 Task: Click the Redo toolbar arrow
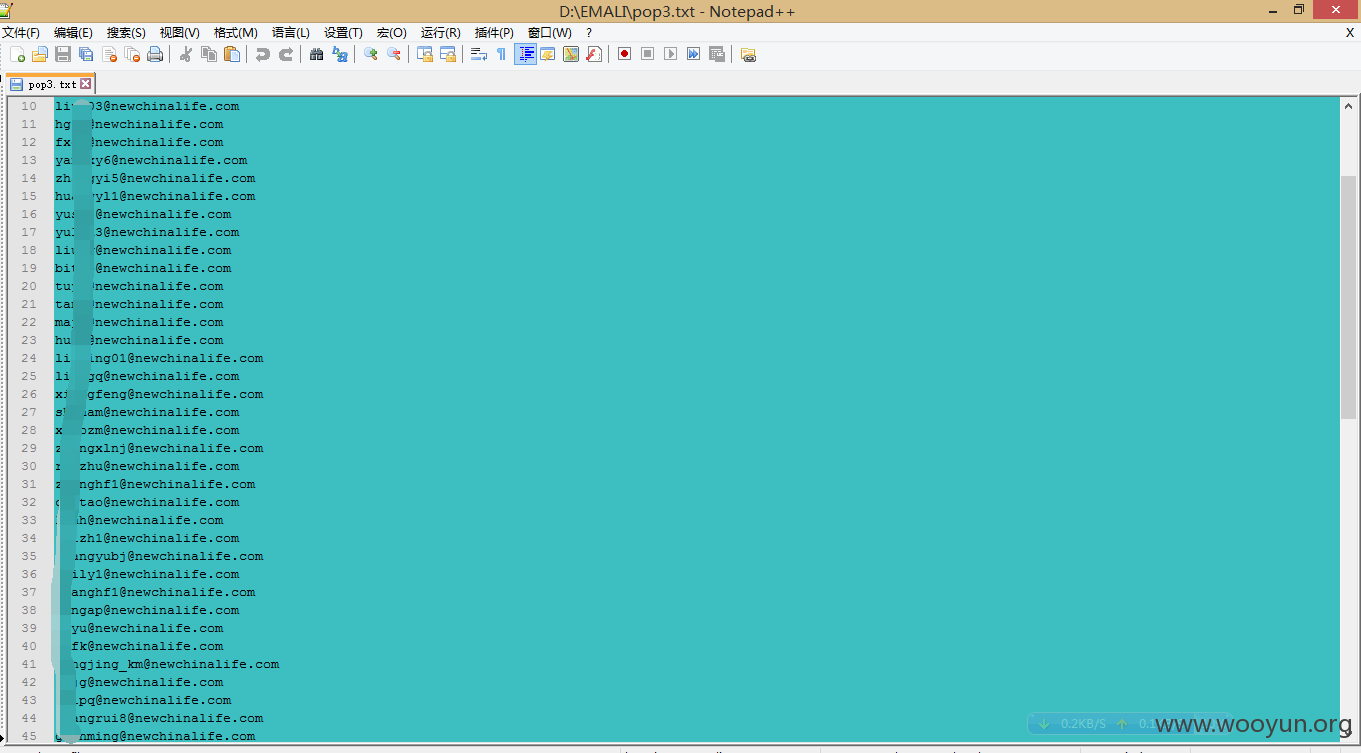[285, 54]
